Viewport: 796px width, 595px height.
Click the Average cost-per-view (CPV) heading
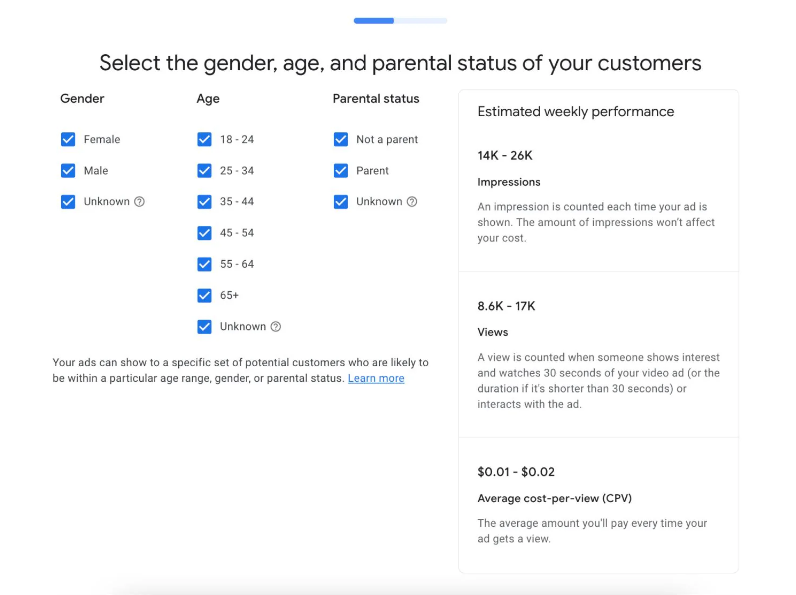point(554,498)
